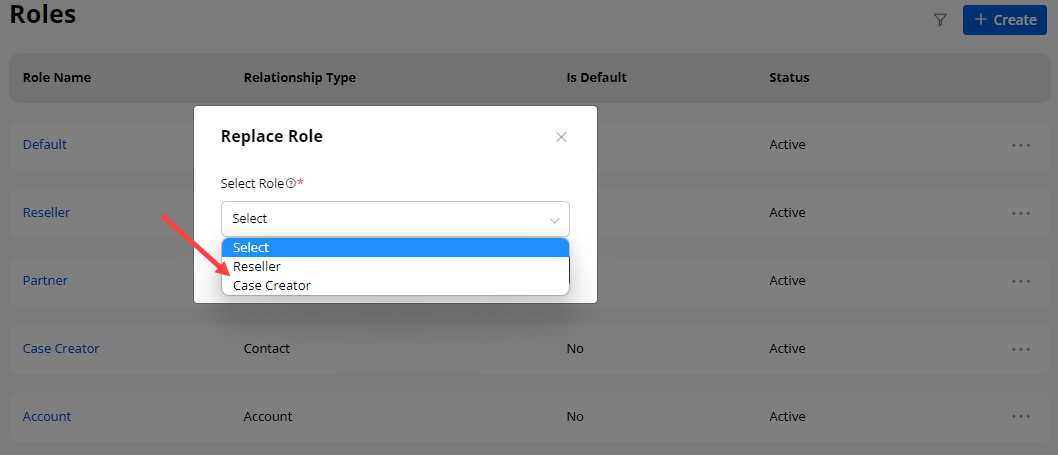Open the Account role link
Screen dimensions: 1058x455
pyautogui.click(x=47, y=417)
